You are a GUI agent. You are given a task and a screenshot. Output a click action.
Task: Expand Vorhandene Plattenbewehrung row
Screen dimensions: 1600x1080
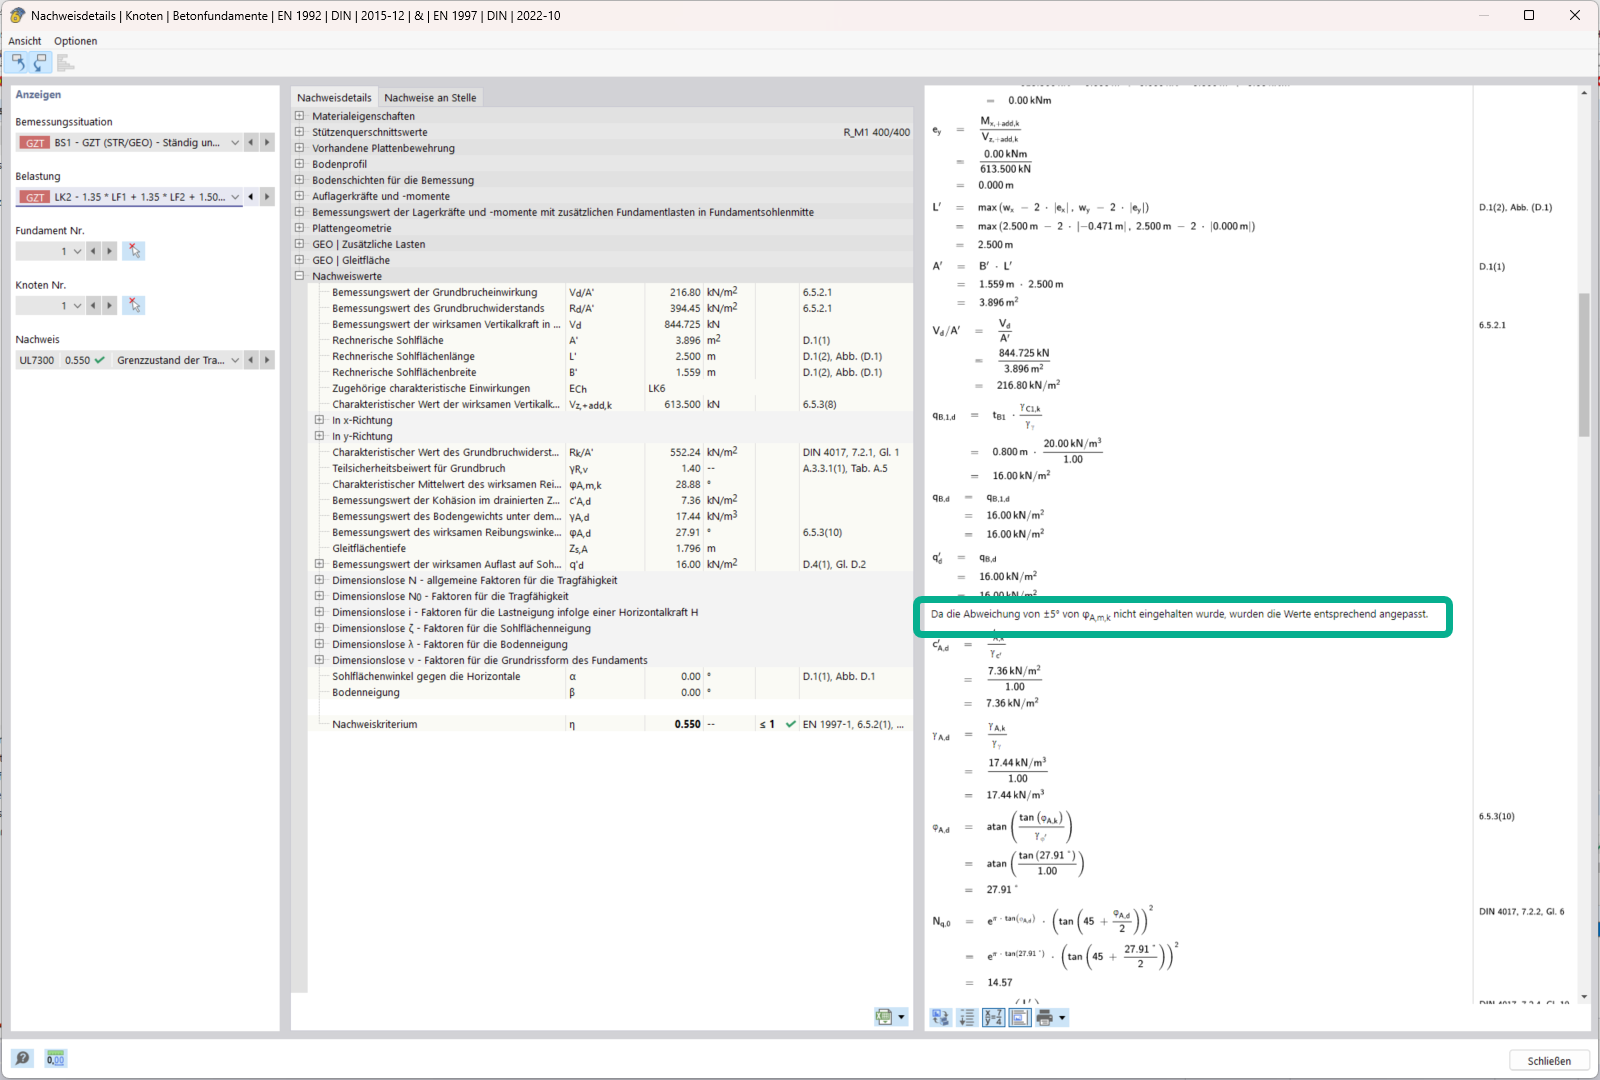tap(299, 148)
